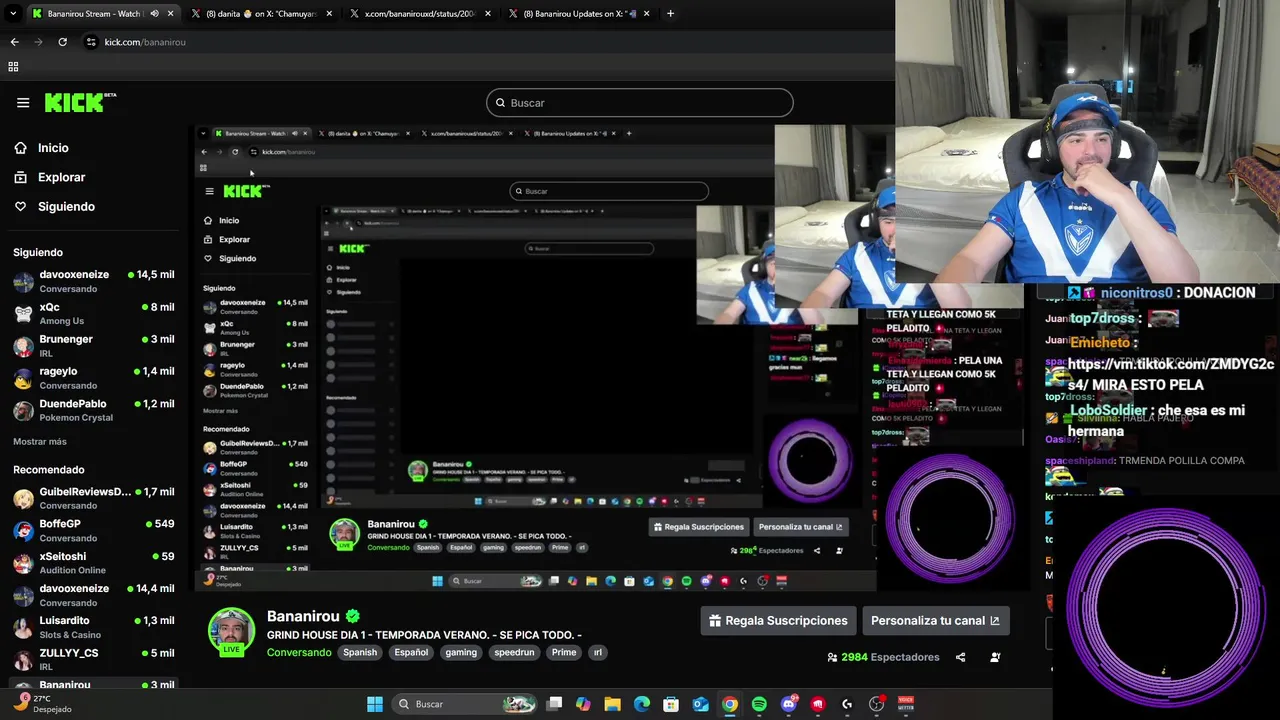Click the share icon next to Espectadores
The image size is (1280, 720).
pyautogui.click(x=960, y=657)
